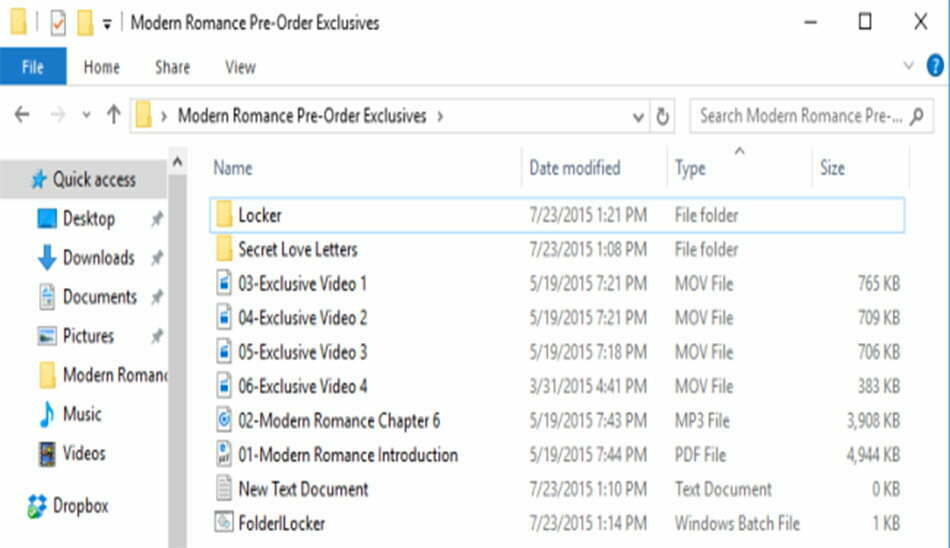
Task: Open Videos in the navigation pane
Action: [x=84, y=453]
